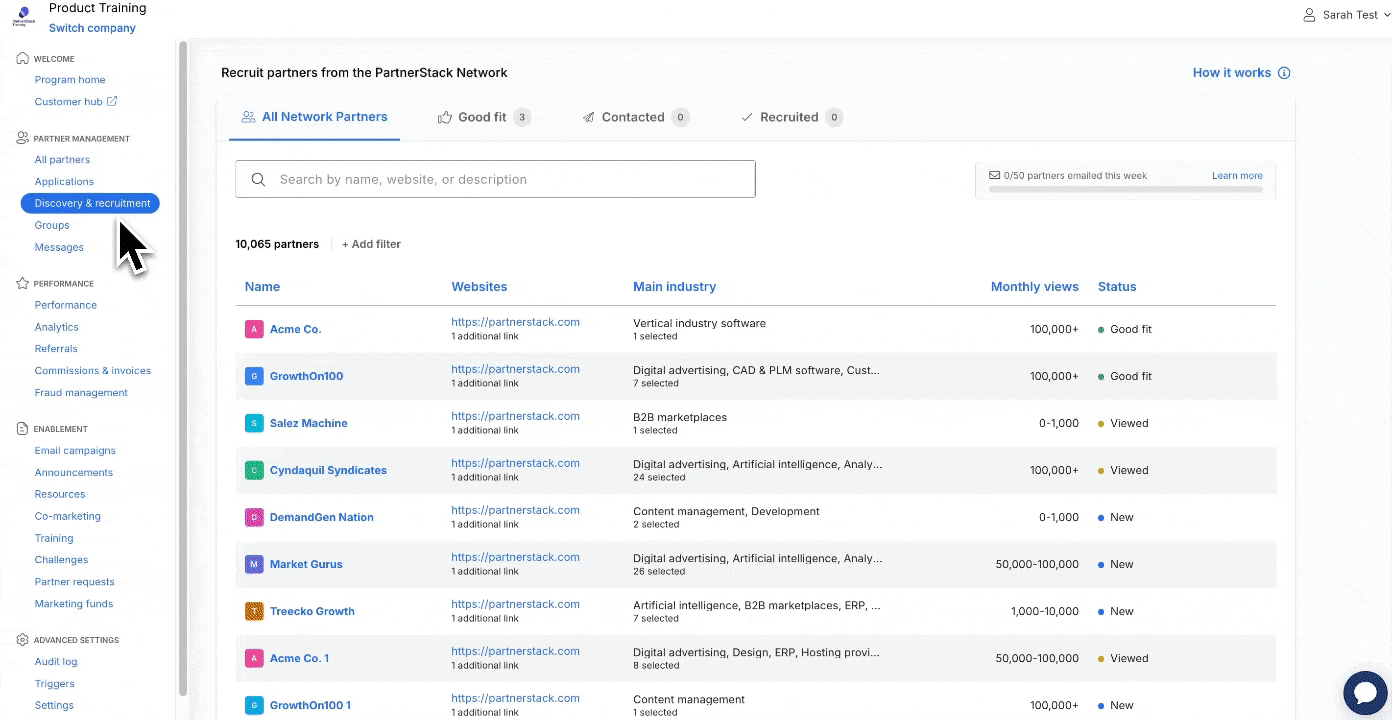Viewport: 1392px width, 720px height.
Task: Click the info icon beside How it works
Action: (1284, 73)
